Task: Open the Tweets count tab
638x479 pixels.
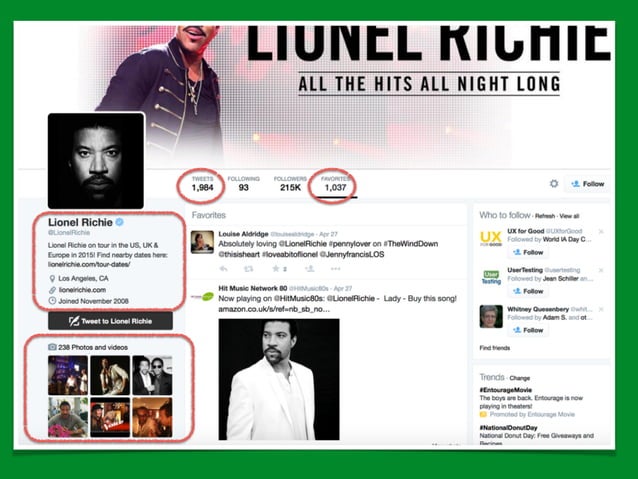Action: [x=202, y=184]
